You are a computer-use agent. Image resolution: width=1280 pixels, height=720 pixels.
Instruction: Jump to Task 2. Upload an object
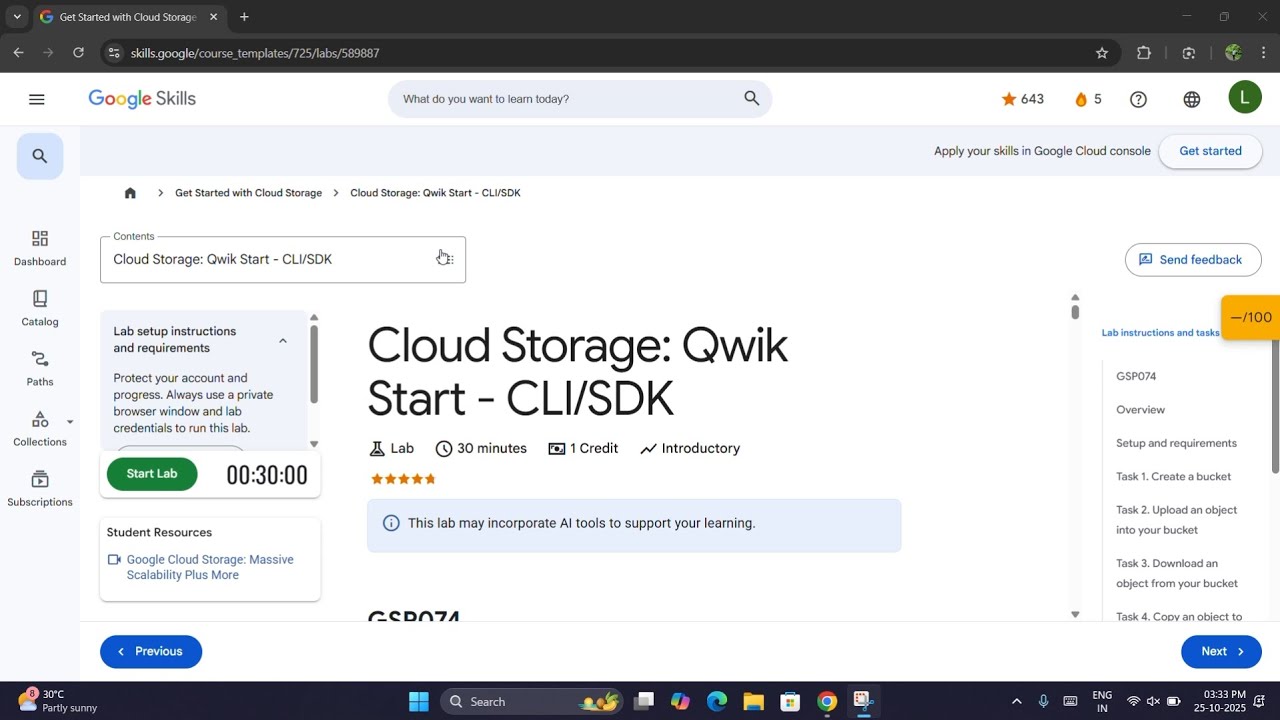[x=1176, y=520]
